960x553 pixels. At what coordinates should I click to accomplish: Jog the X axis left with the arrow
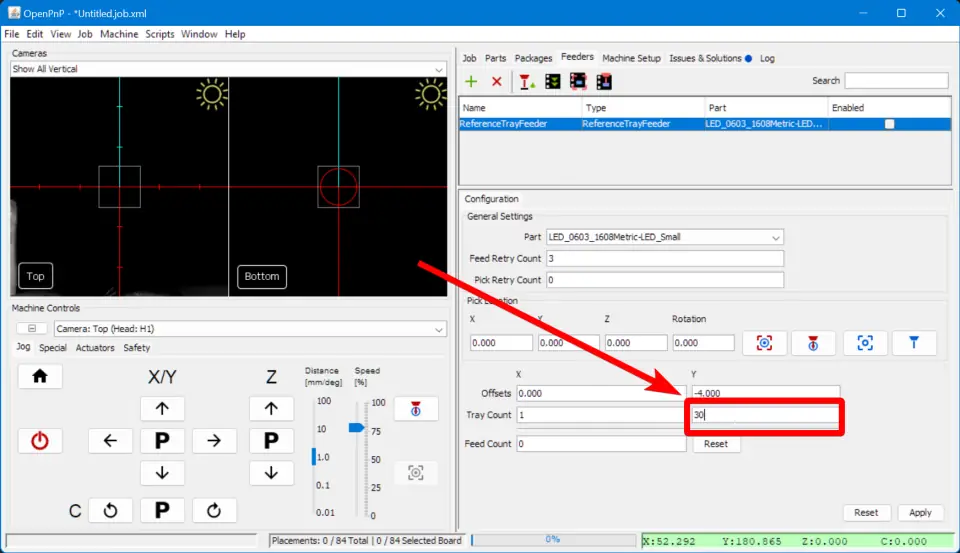pyautogui.click(x=110, y=440)
